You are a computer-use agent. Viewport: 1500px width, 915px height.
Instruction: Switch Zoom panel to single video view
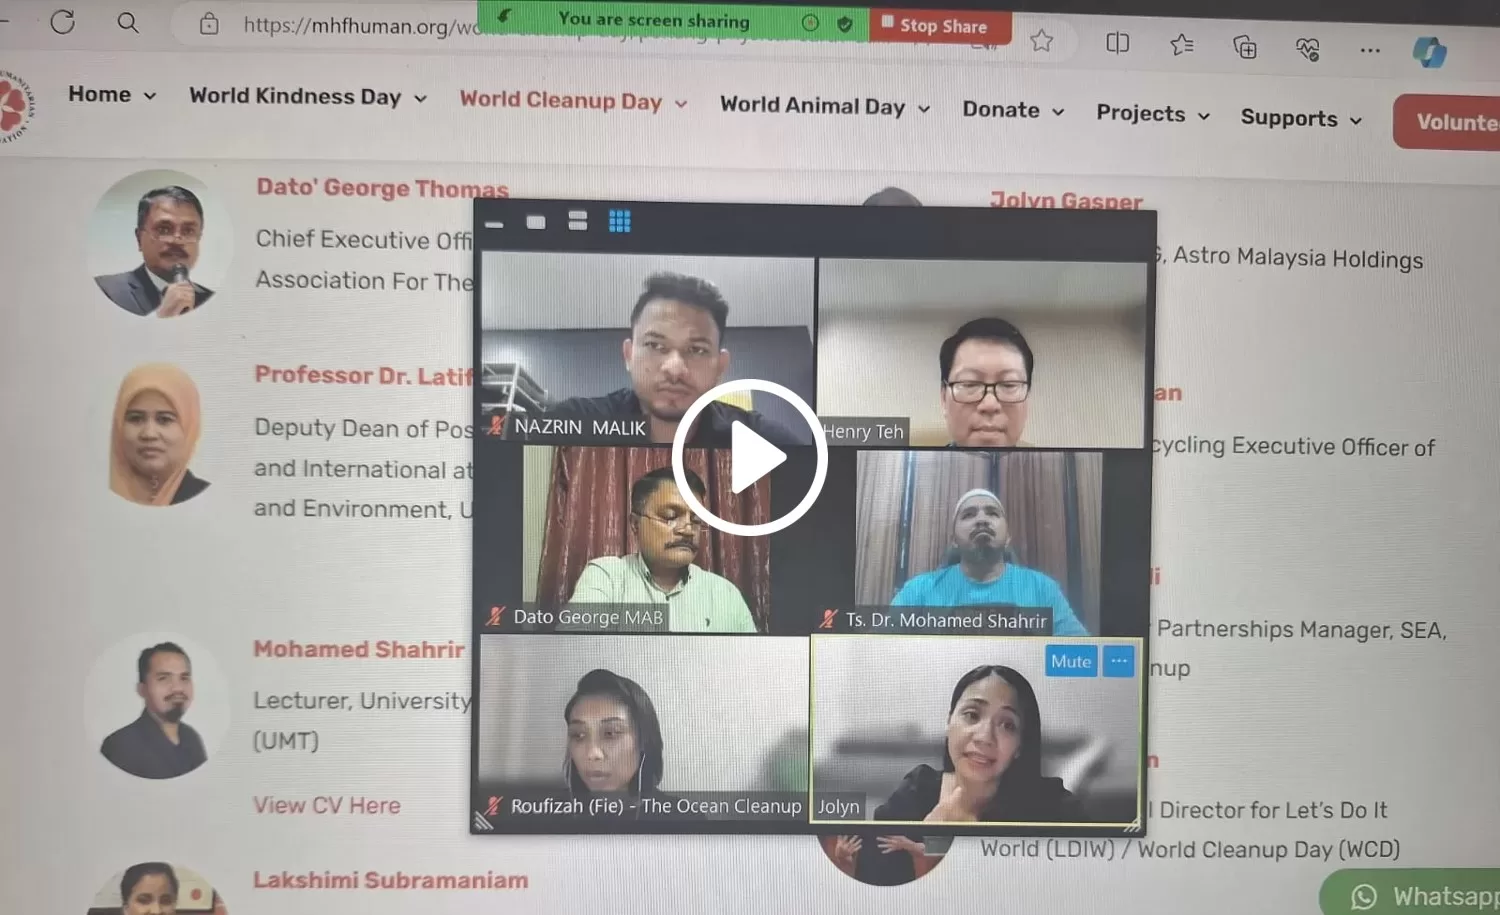(x=536, y=222)
